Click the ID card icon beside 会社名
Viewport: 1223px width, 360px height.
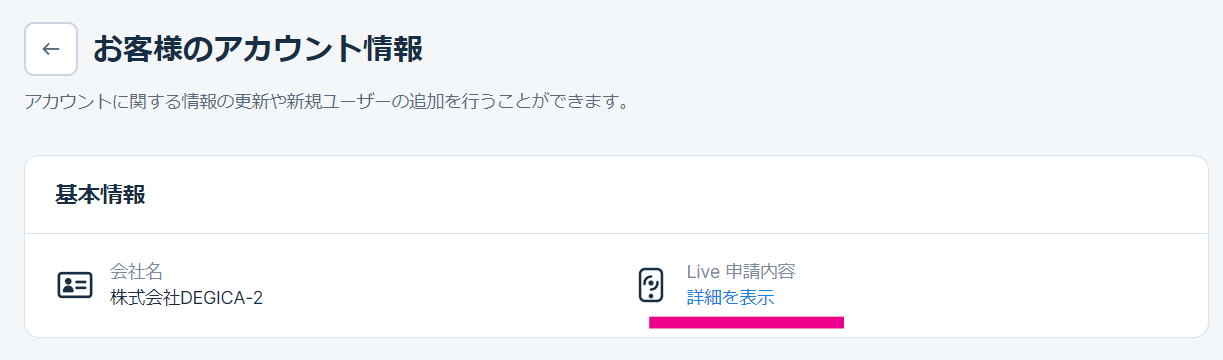75,285
